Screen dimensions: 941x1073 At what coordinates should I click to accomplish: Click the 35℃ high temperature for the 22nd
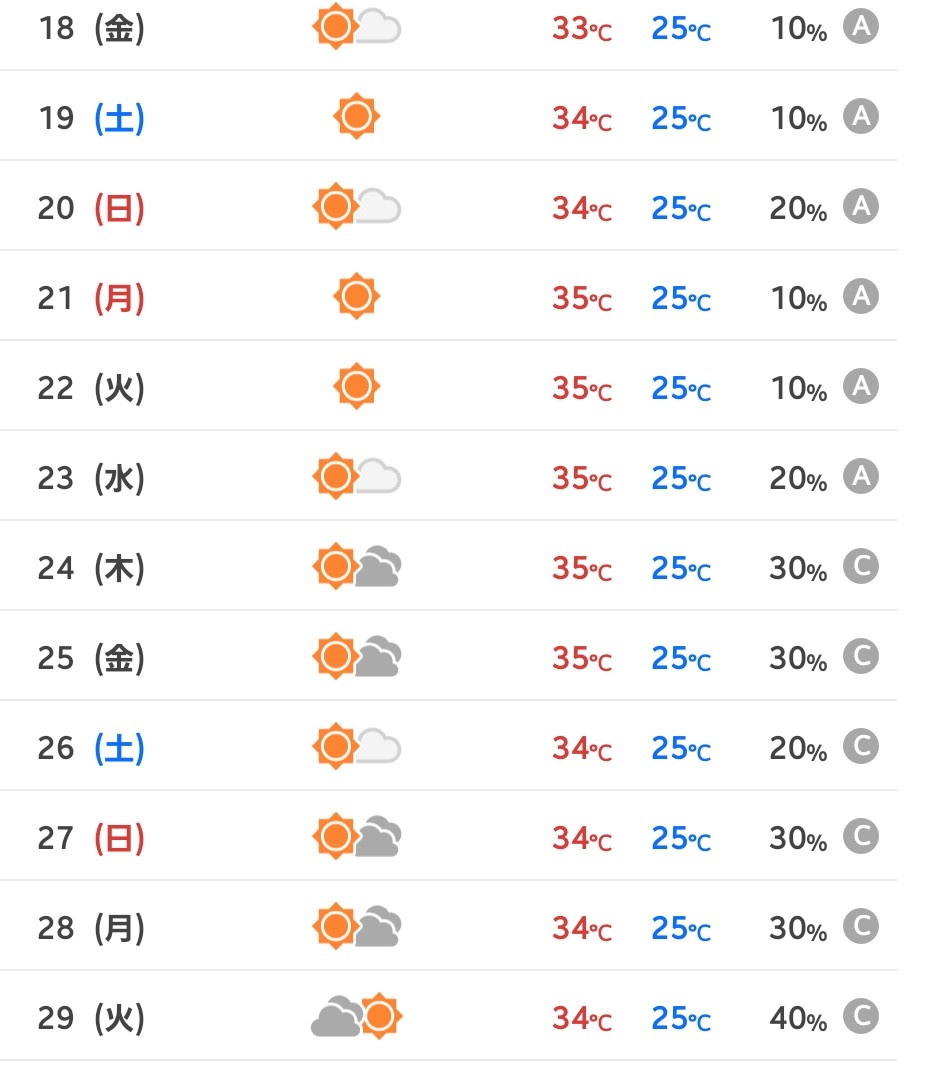(582, 388)
